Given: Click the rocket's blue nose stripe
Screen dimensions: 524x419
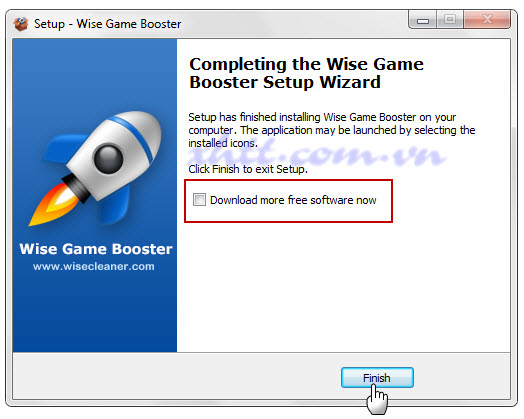Looking at the screenshot, I should click(132, 137).
